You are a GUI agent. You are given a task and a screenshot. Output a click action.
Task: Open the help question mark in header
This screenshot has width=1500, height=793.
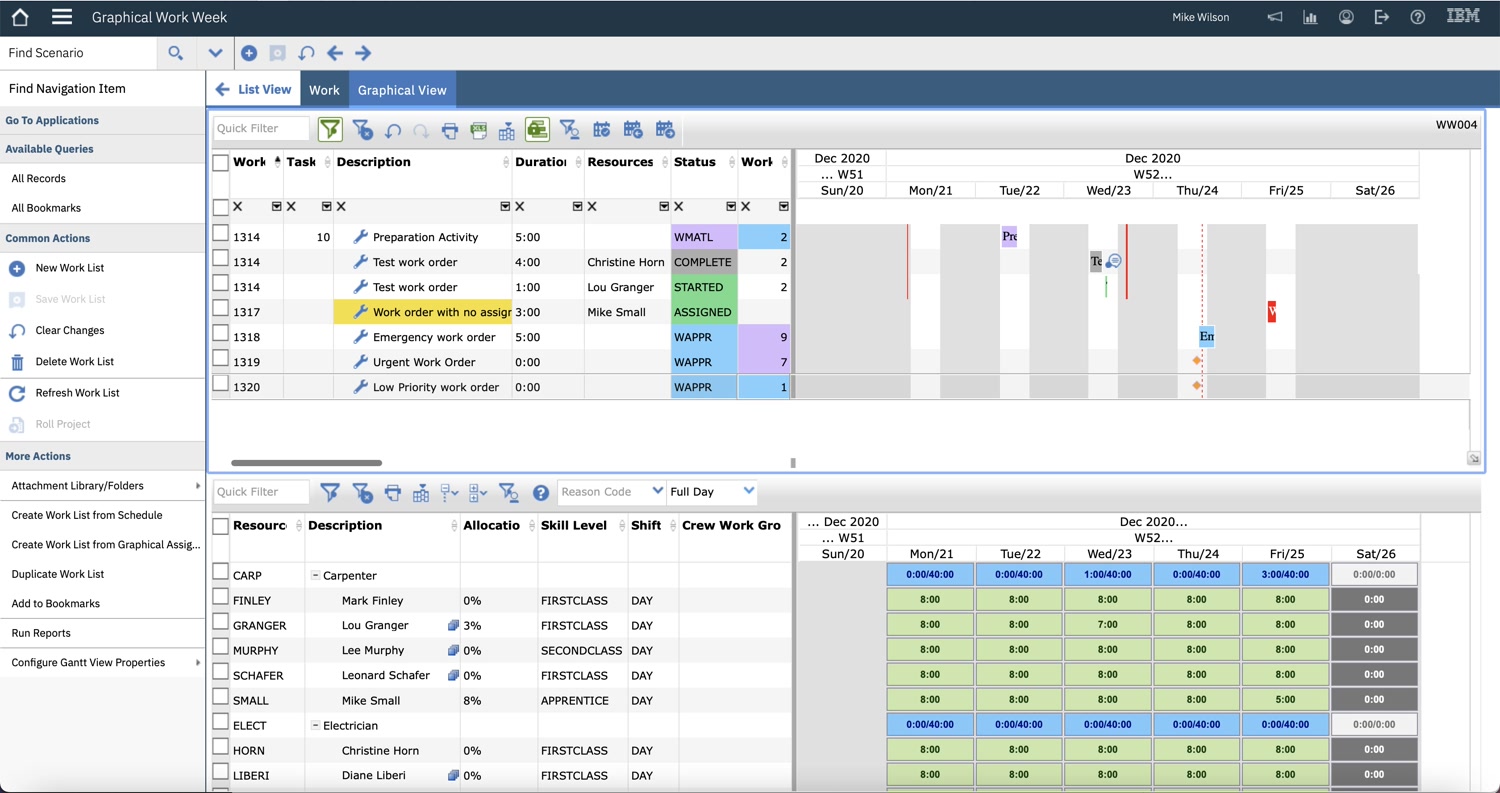(1417, 17)
